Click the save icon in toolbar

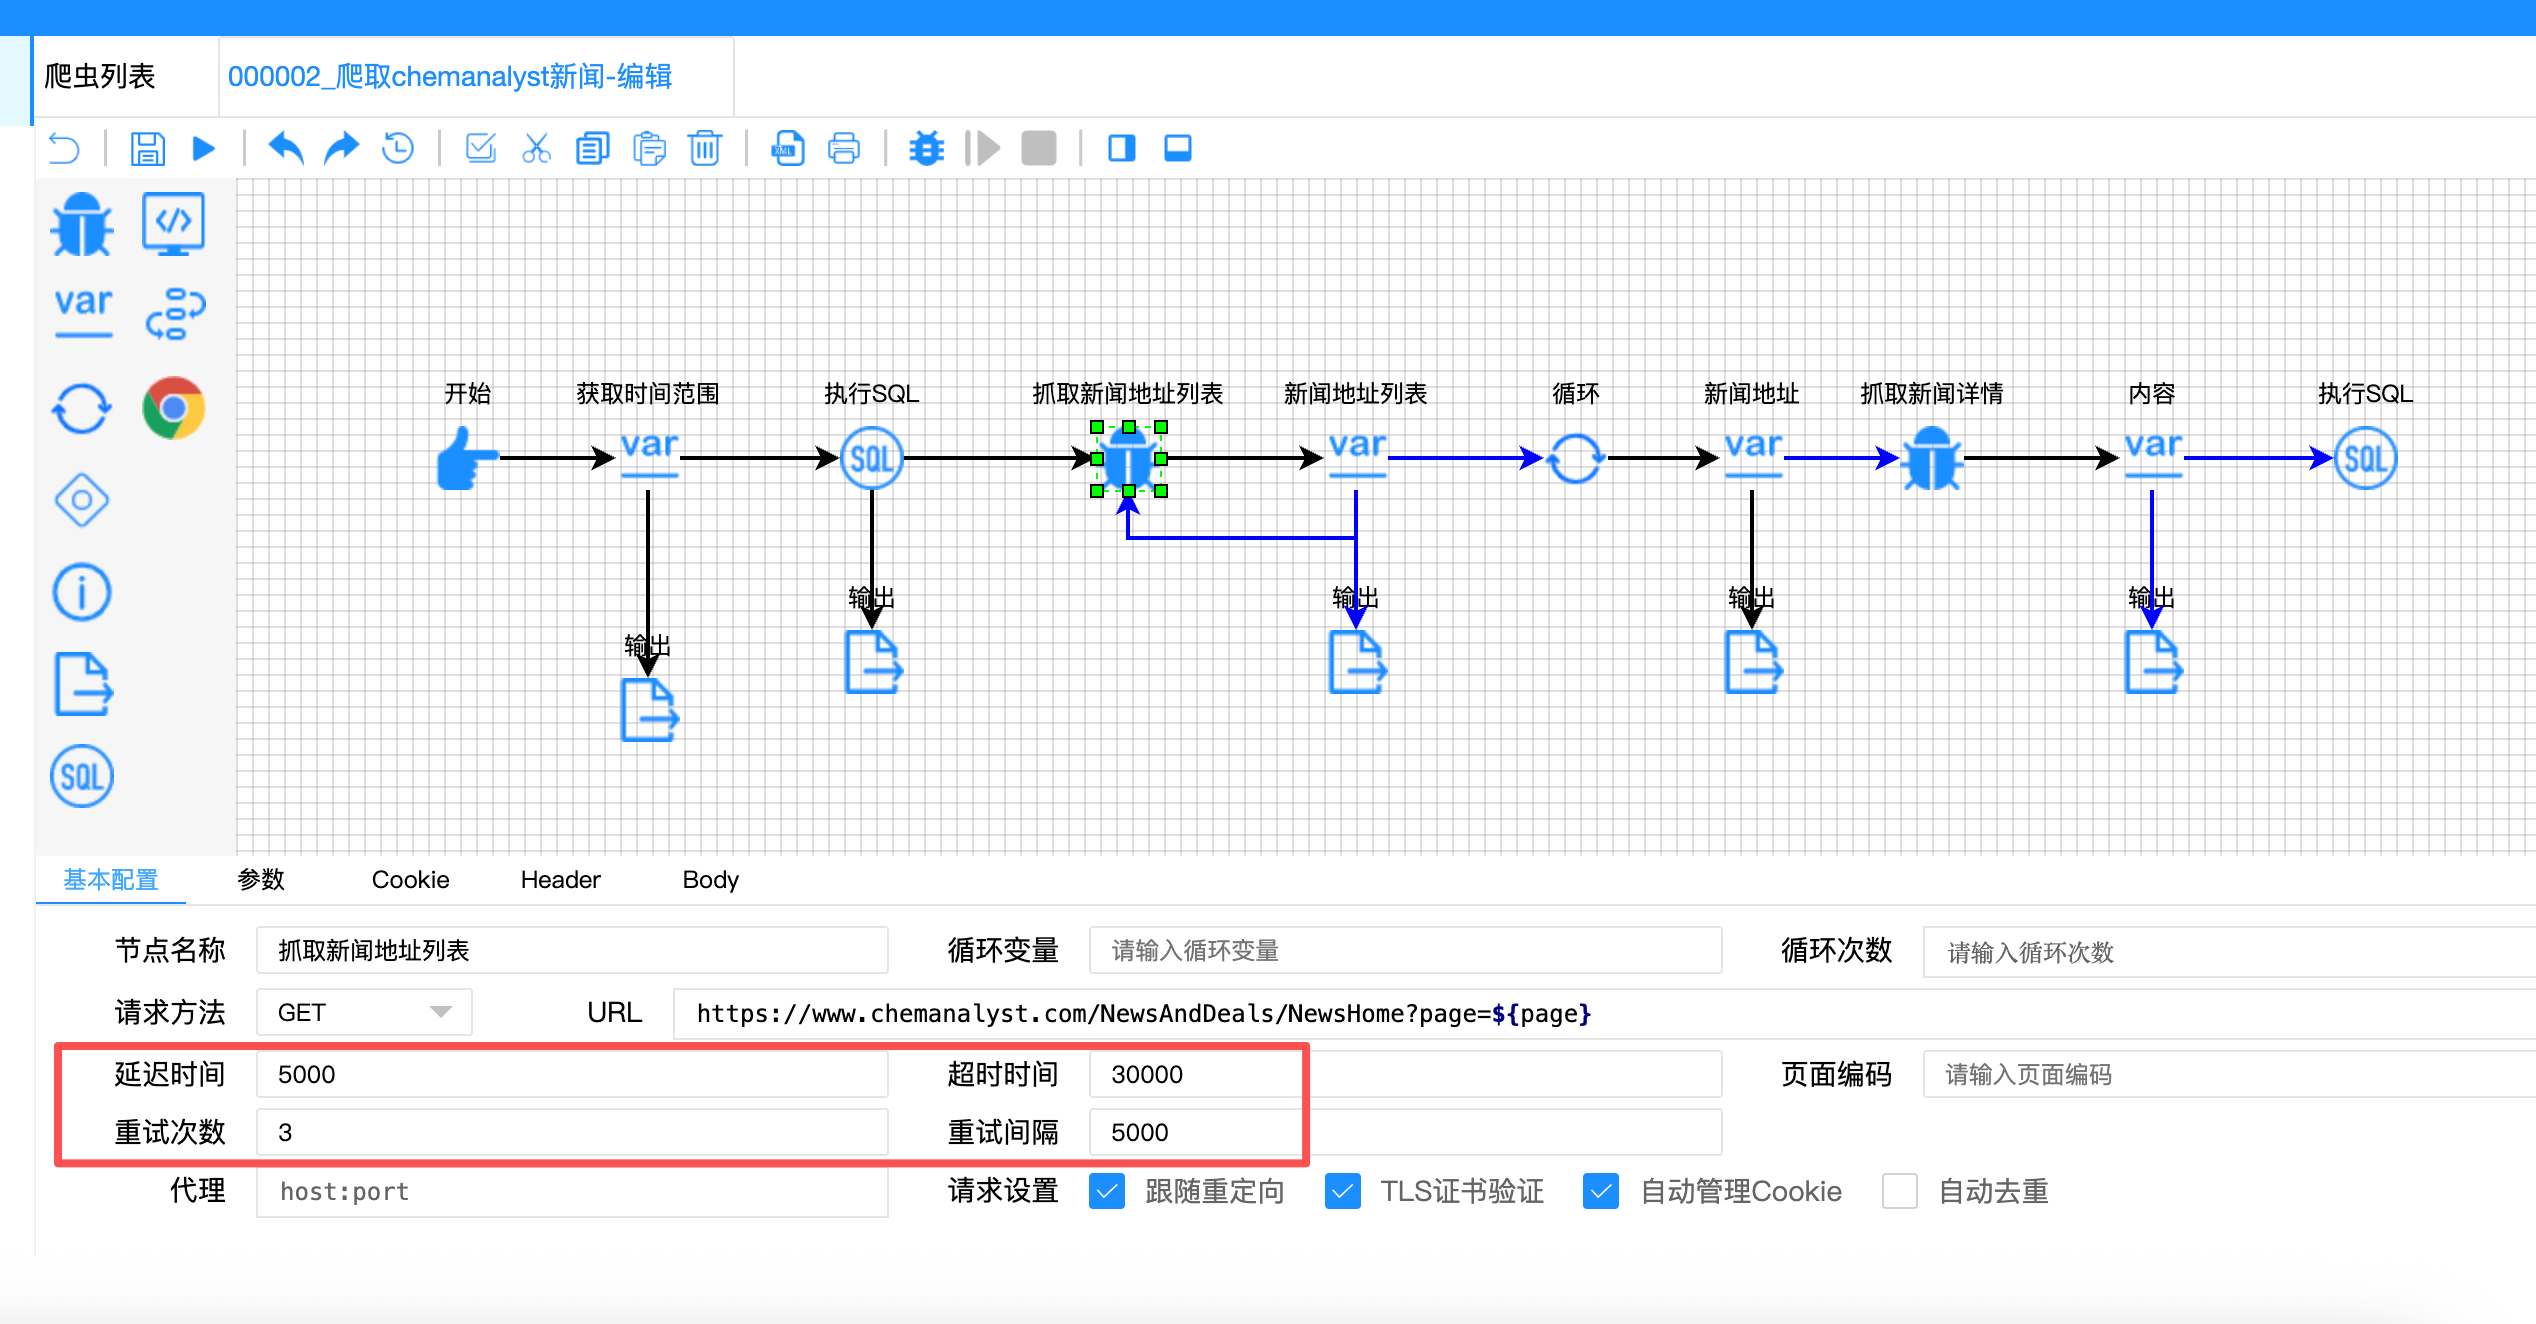[x=147, y=149]
